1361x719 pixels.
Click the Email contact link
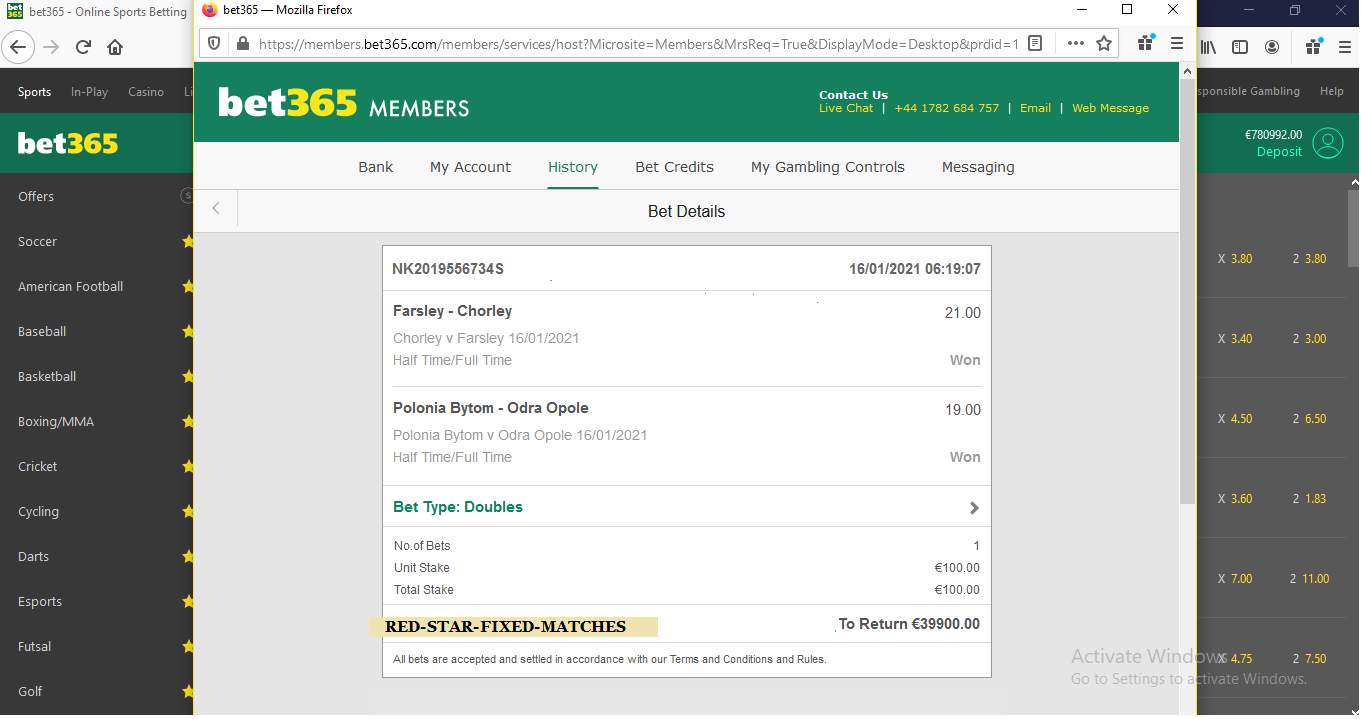pyautogui.click(x=1035, y=108)
